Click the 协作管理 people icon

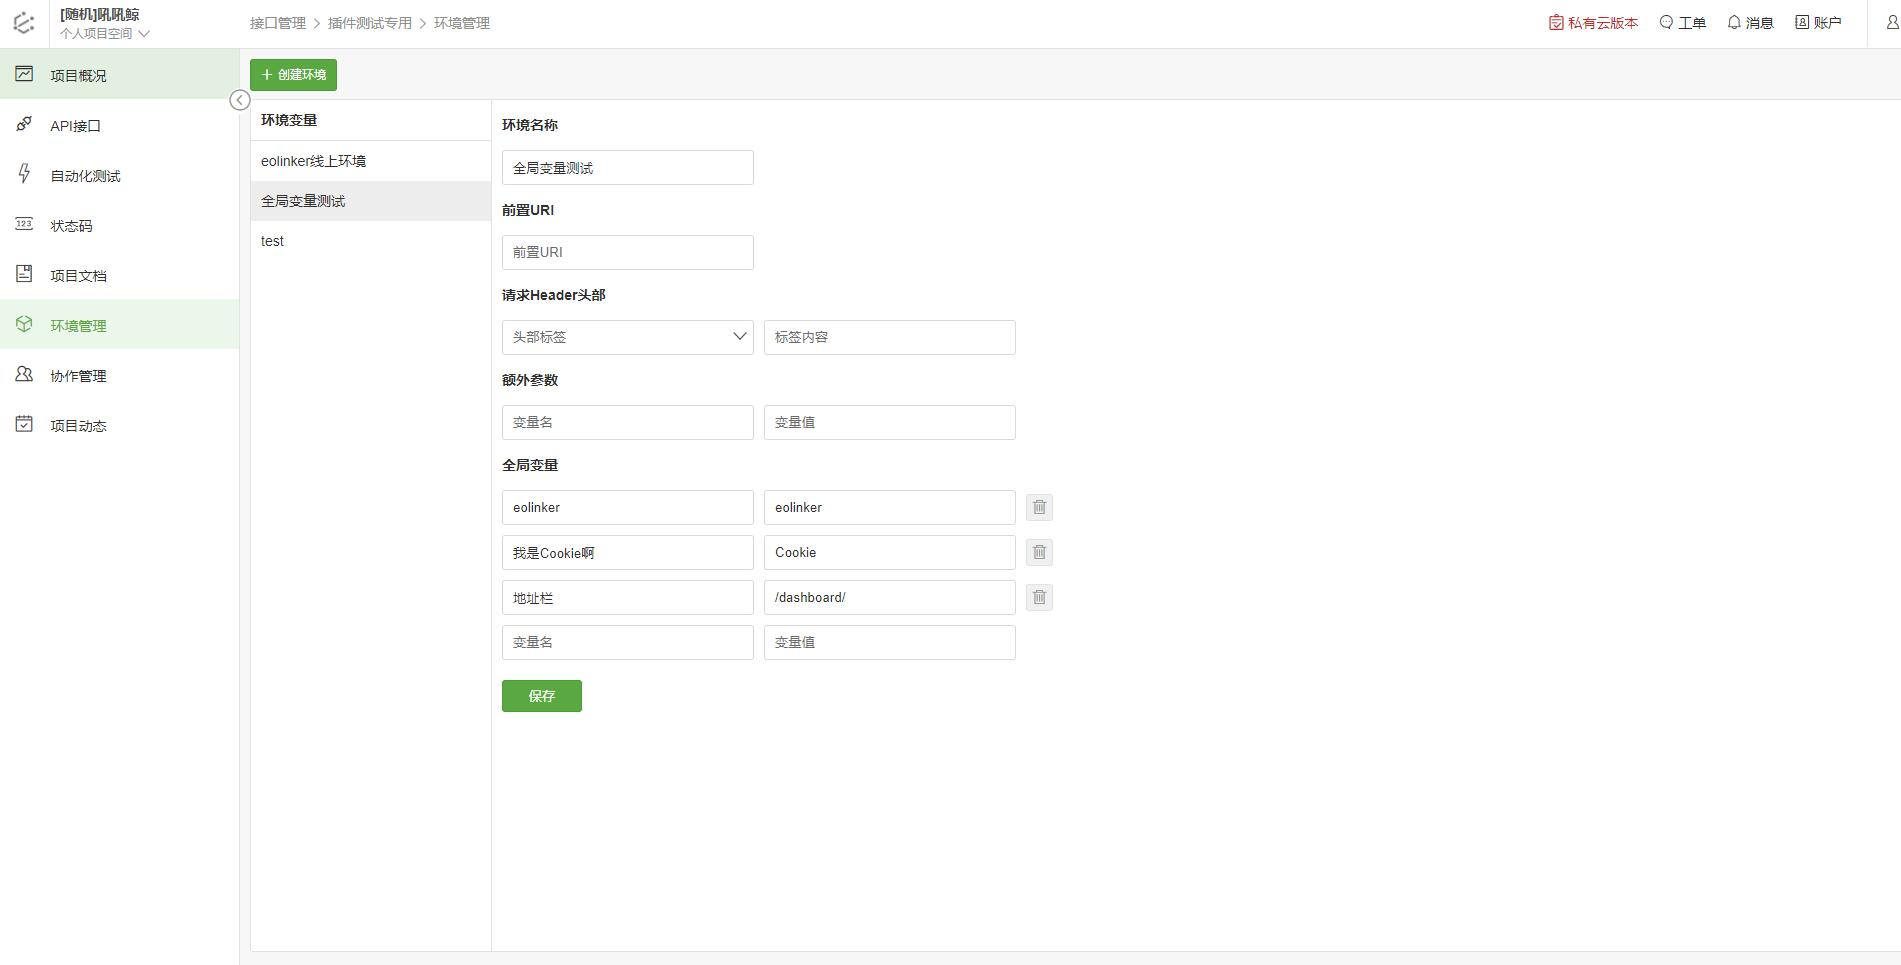coord(24,374)
